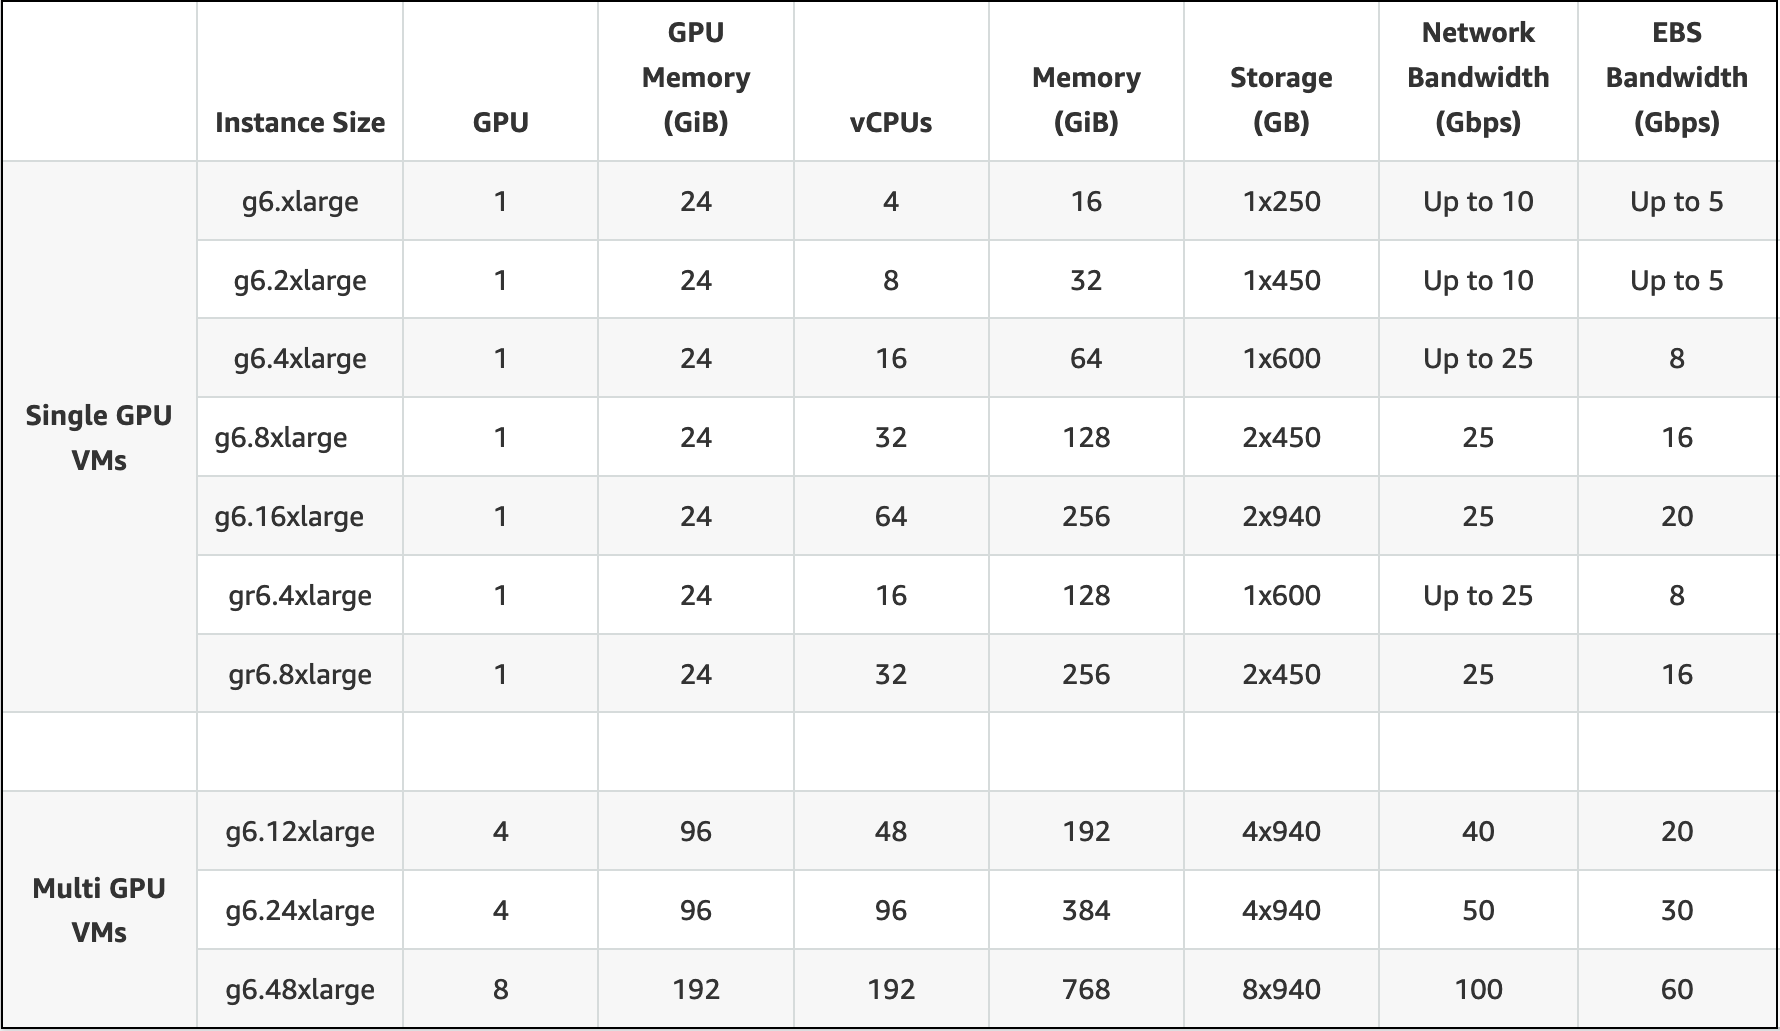Viewport: 1780px width, 1031px height.
Task: Click the g6.48xlarge instance name
Action: click(300, 989)
